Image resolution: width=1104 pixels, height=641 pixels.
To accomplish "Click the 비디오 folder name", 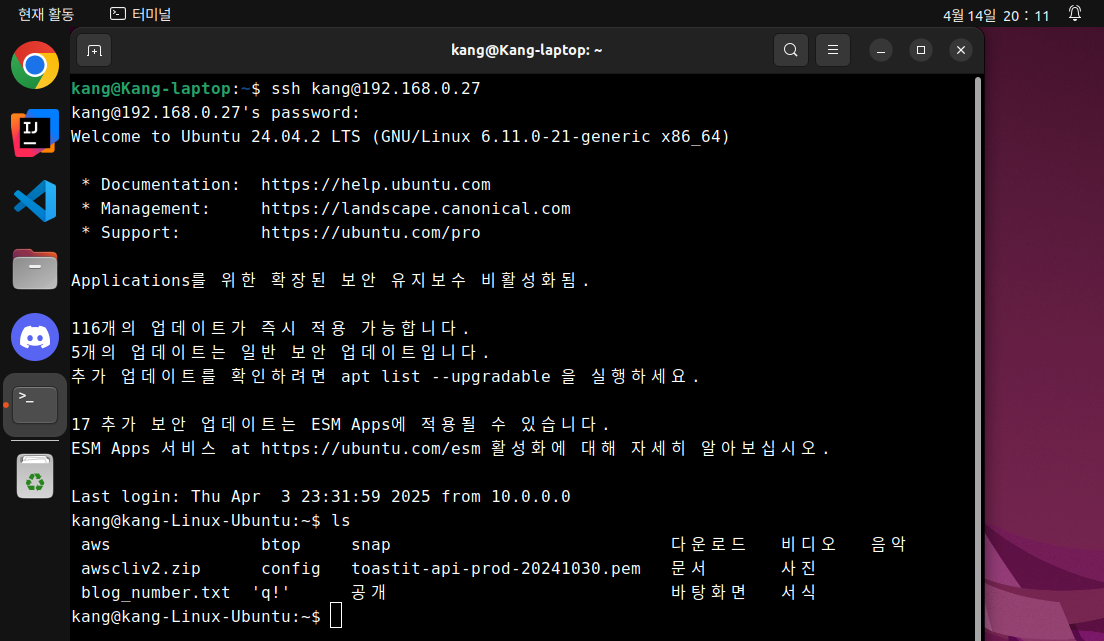I will 808,544.
